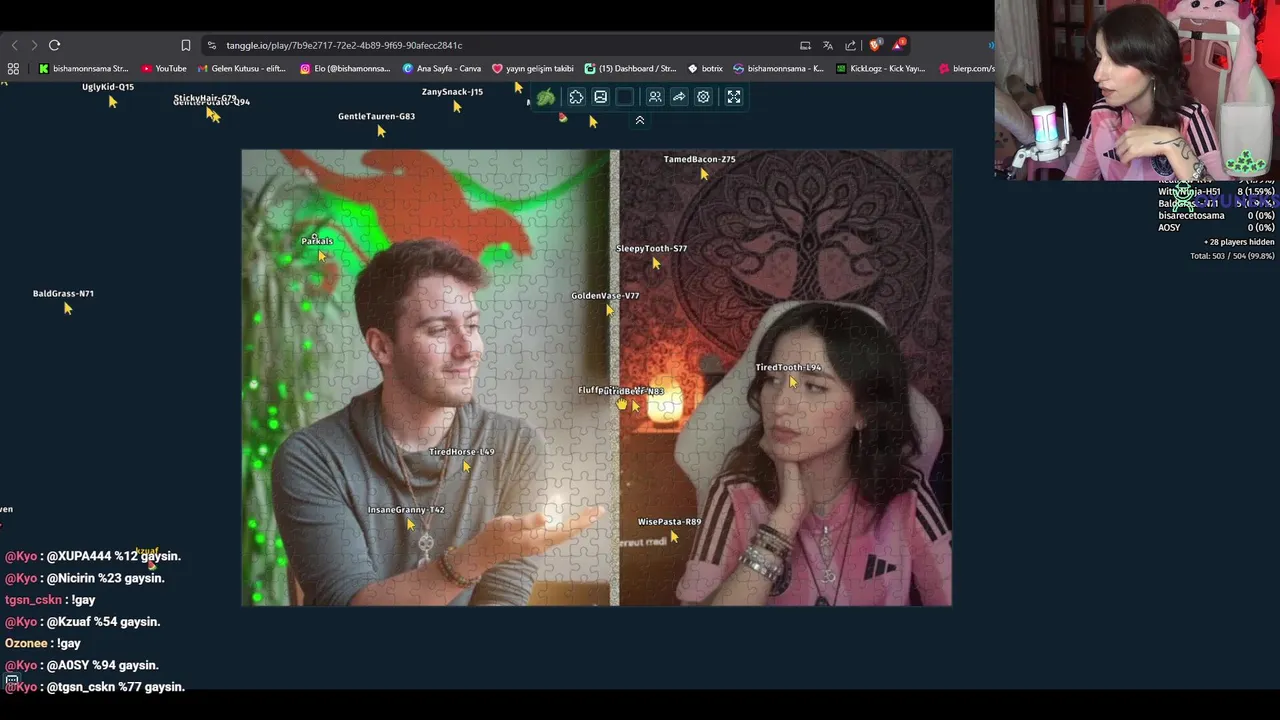Open the bookmarks apps grid icon

point(13,69)
